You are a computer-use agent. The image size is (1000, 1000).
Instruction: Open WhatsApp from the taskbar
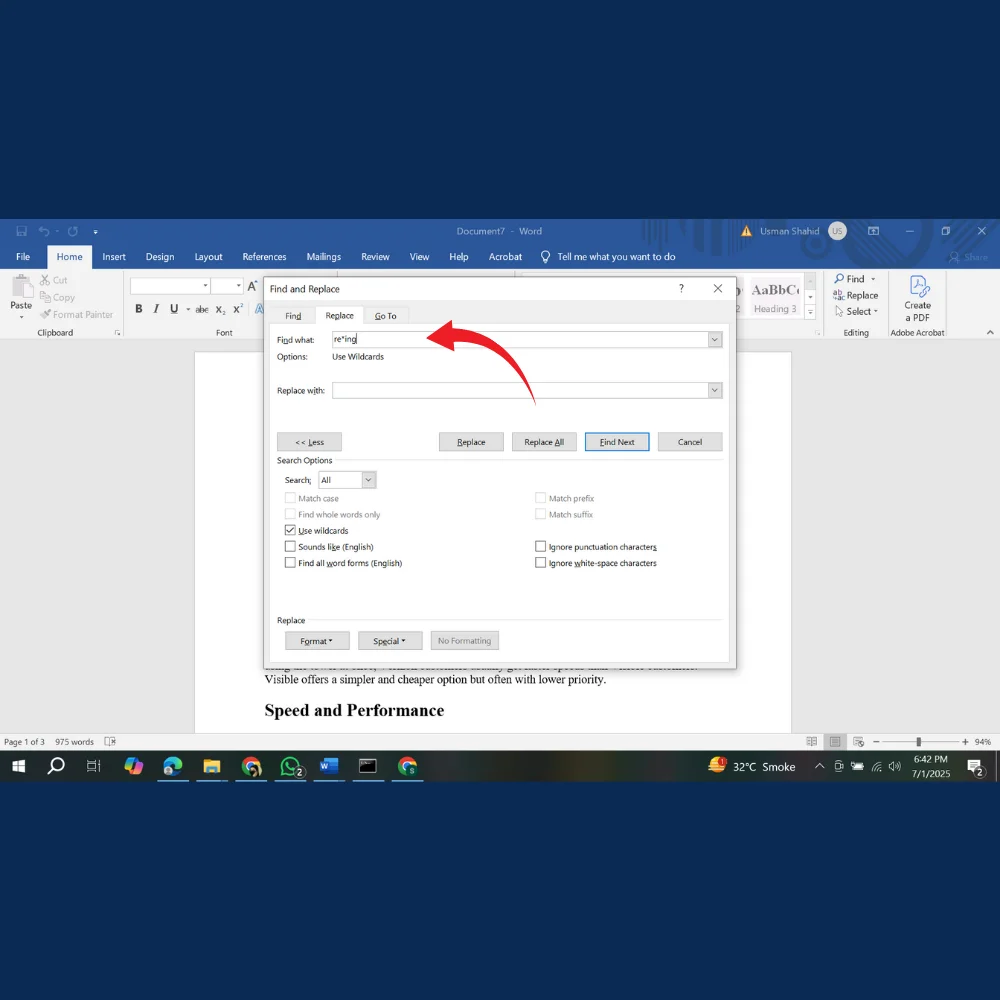tap(291, 766)
